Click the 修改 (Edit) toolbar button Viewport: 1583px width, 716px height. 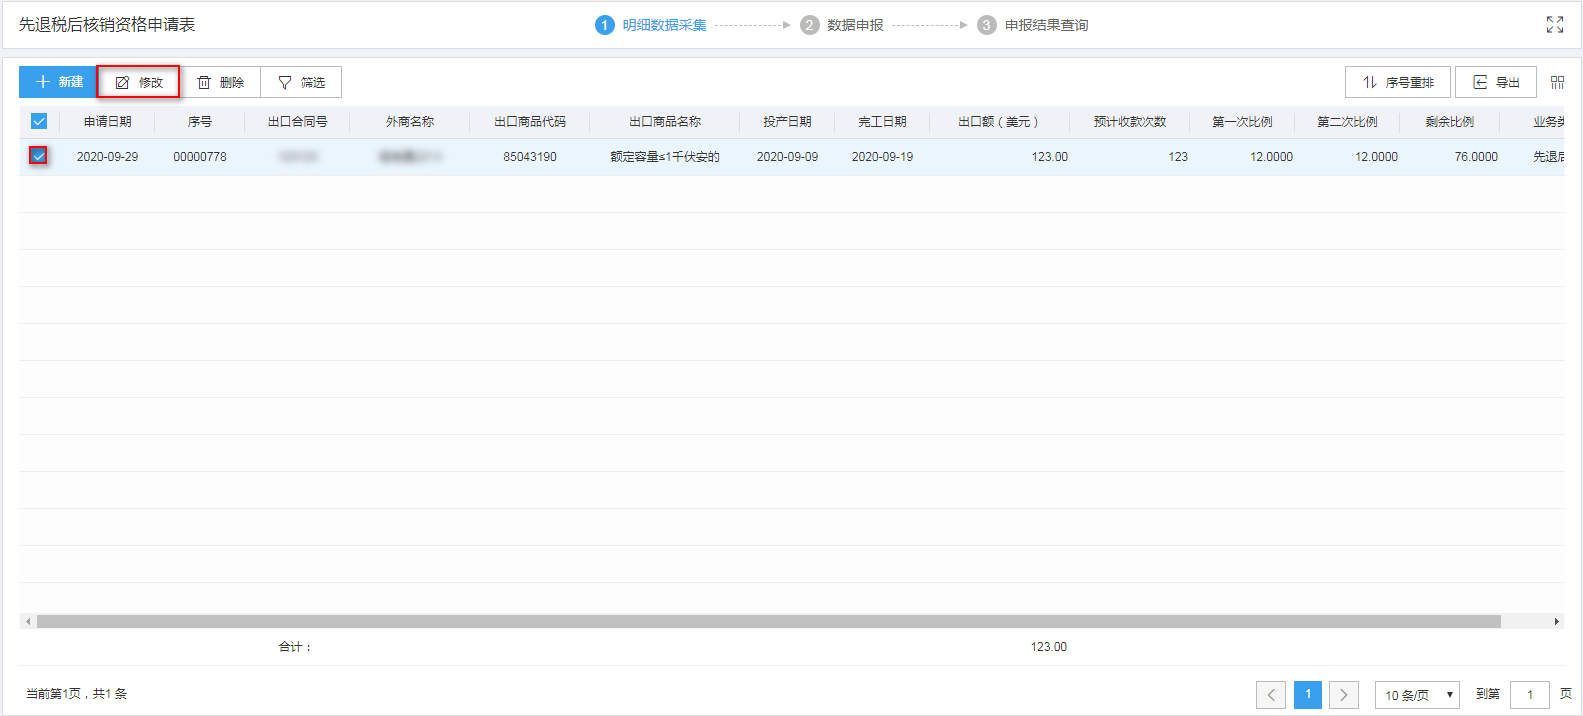(138, 82)
